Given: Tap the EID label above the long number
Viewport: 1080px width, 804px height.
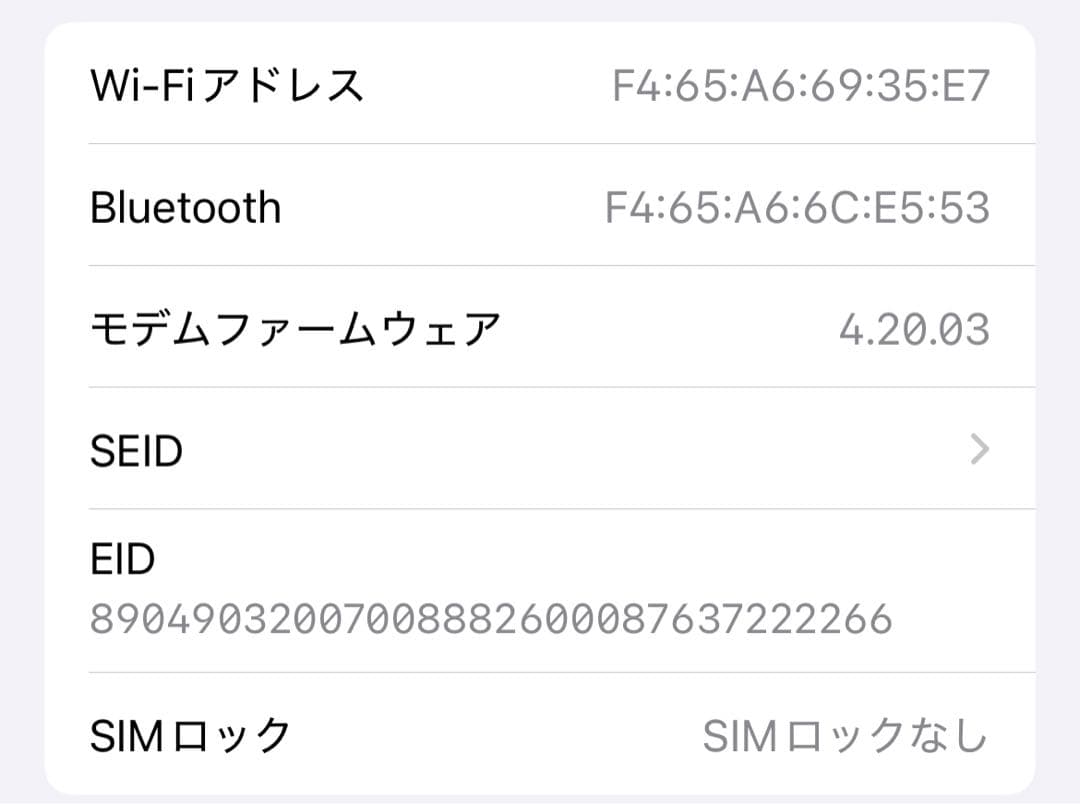Looking at the screenshot, I should pyautogui.click(x=120, y=560).
